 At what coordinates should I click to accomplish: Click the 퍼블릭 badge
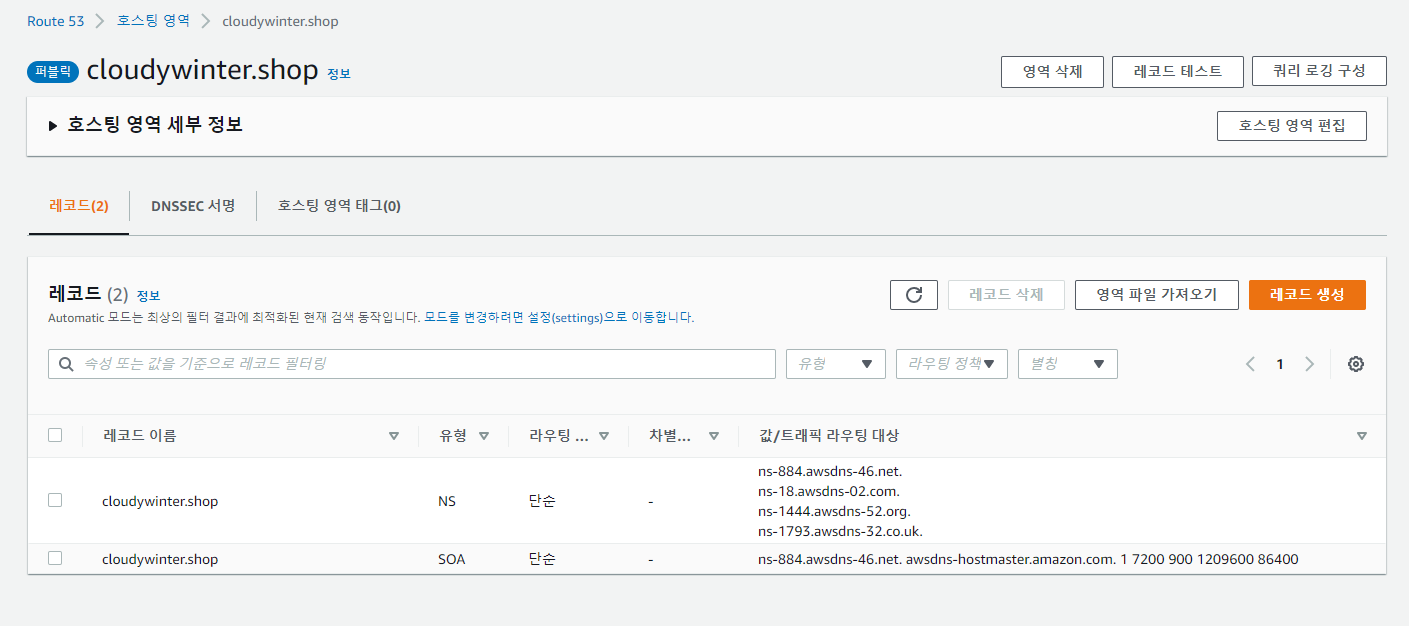tap(53, 71)
